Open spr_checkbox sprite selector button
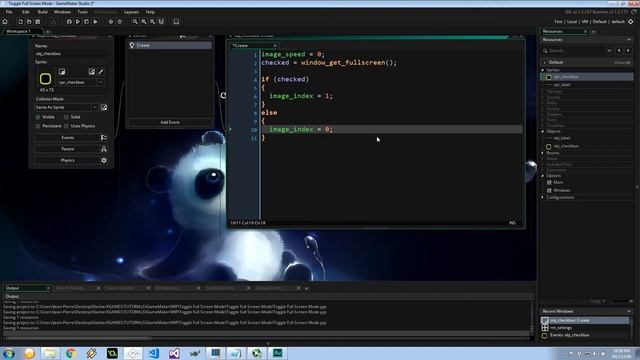 pos(100,82)
